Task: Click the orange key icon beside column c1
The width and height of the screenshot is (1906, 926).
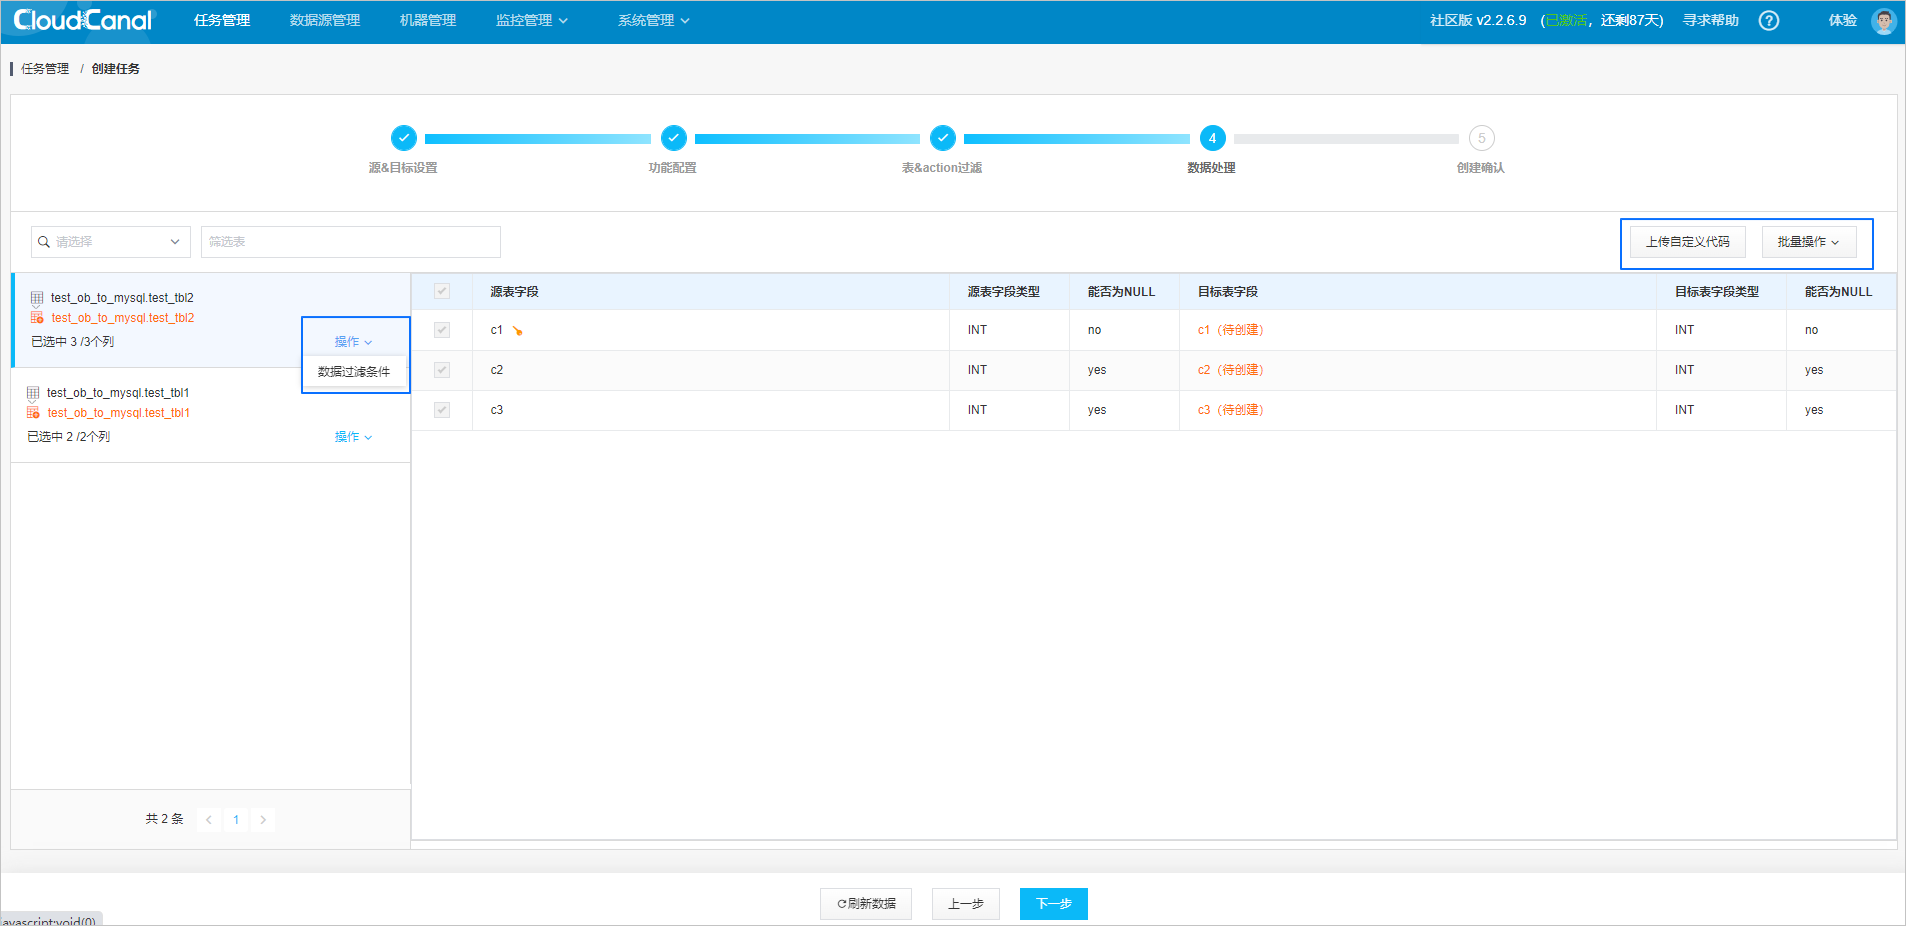Action: pos(517,328)
